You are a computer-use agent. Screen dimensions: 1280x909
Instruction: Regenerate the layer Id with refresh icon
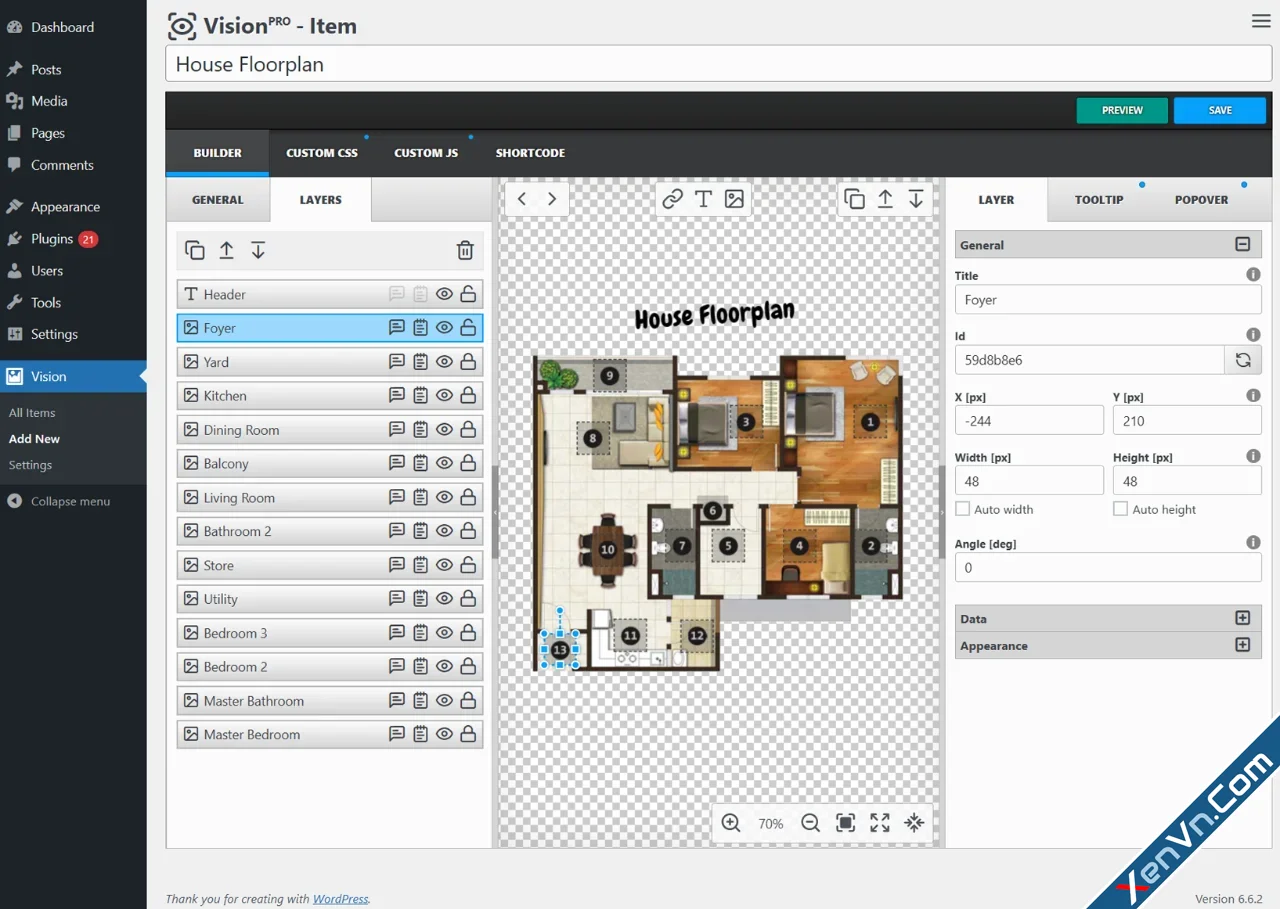(1243, 360)
